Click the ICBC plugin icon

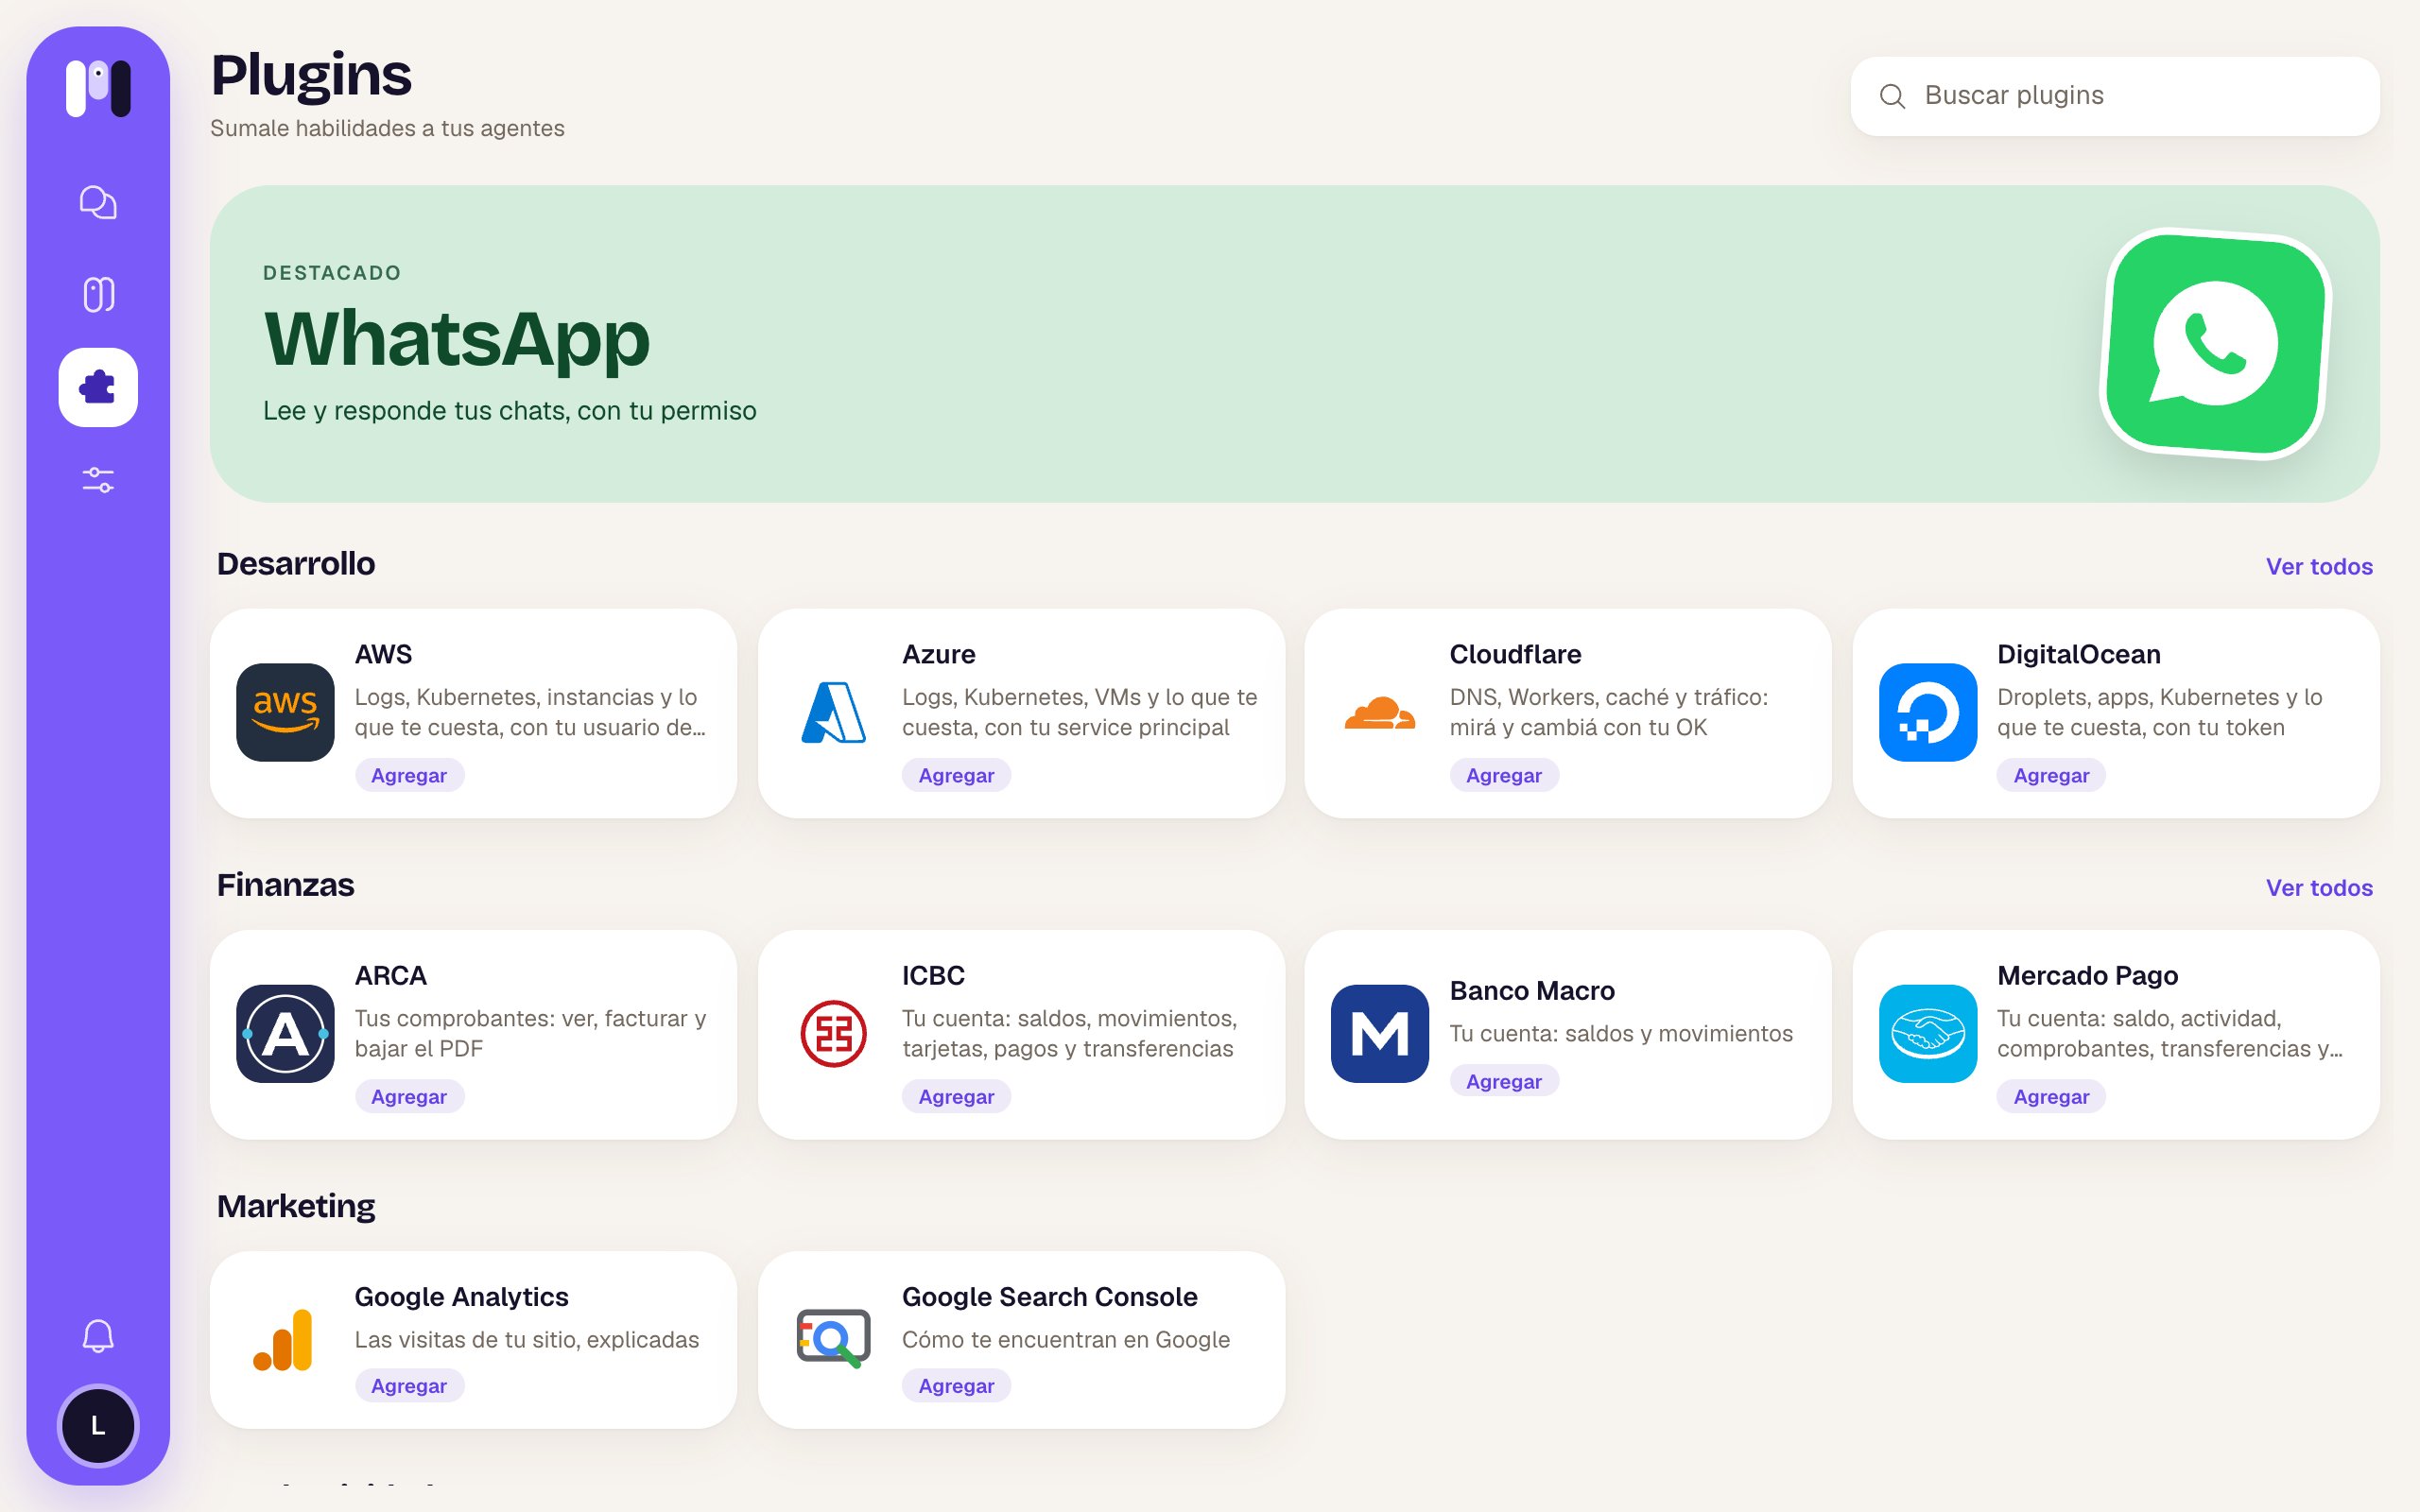click(833, 1034)
